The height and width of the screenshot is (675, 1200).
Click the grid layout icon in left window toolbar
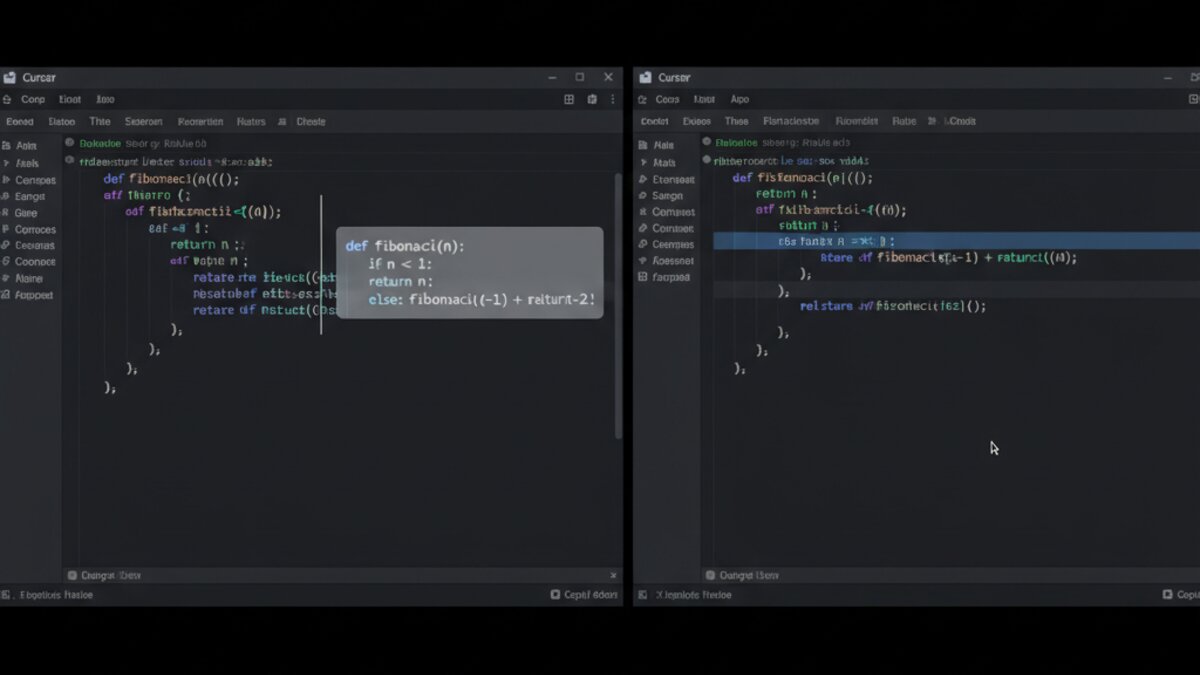click(x=569, y=99)
